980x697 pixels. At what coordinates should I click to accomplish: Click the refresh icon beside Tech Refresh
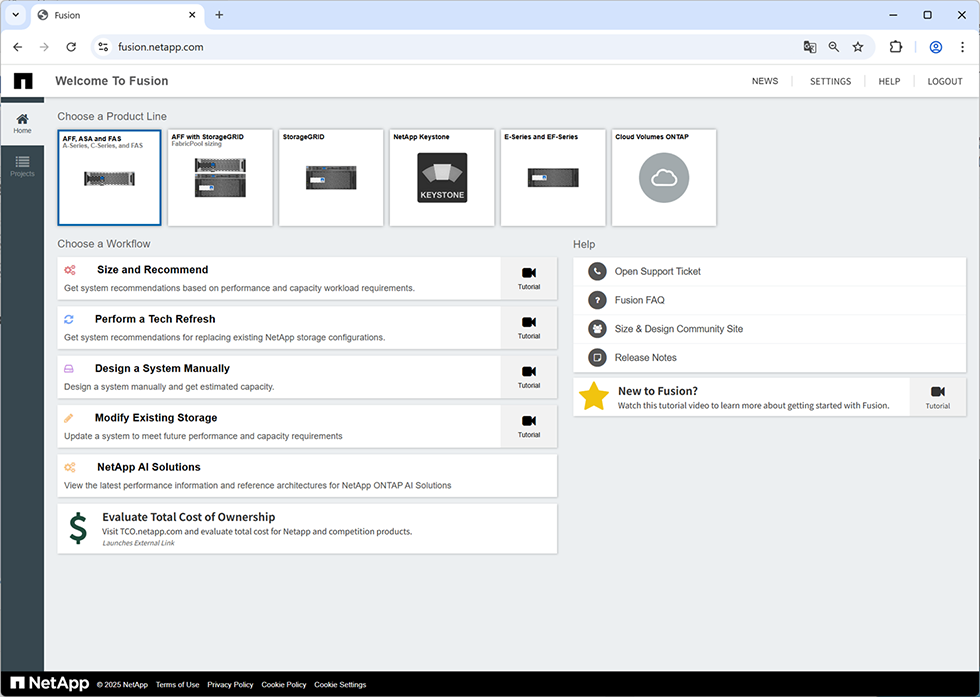click(x=69, y=319)
